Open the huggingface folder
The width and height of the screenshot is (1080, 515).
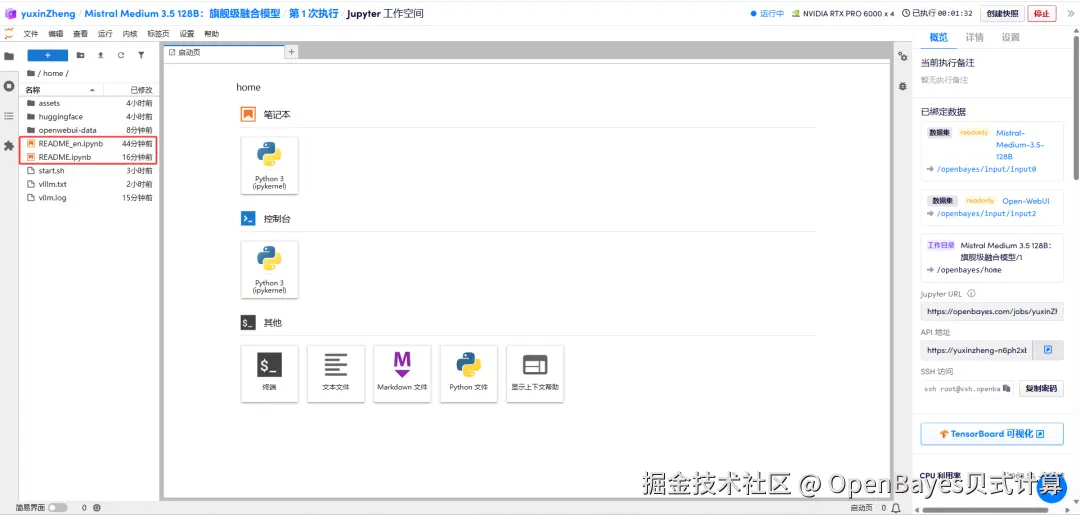tap(90, 116)
